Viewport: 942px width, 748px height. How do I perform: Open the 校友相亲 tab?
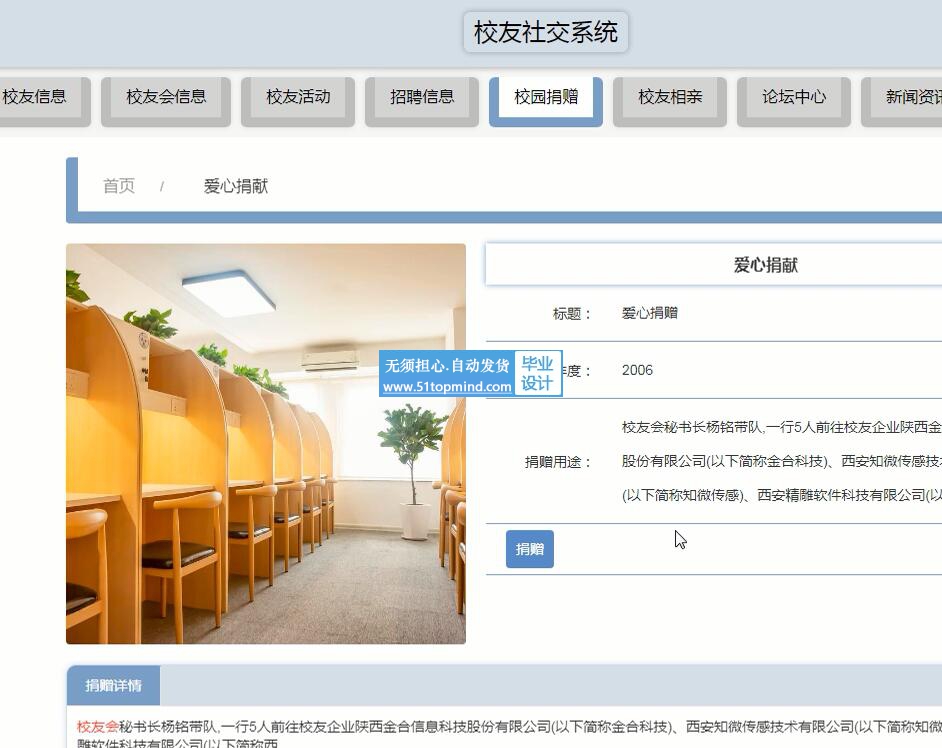coord(670,101)
